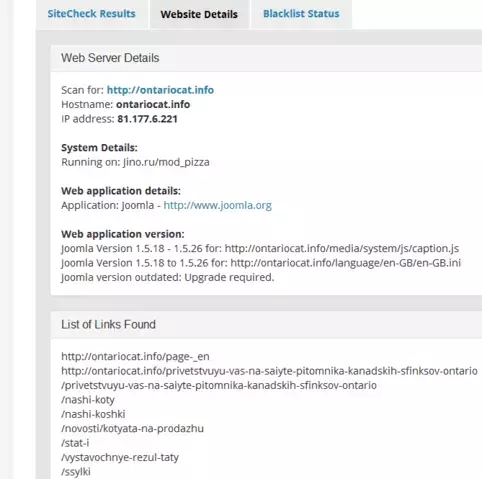Open the Blacklist Status tab
Screen dimensions: 482x479
click(x=301, y=14)
